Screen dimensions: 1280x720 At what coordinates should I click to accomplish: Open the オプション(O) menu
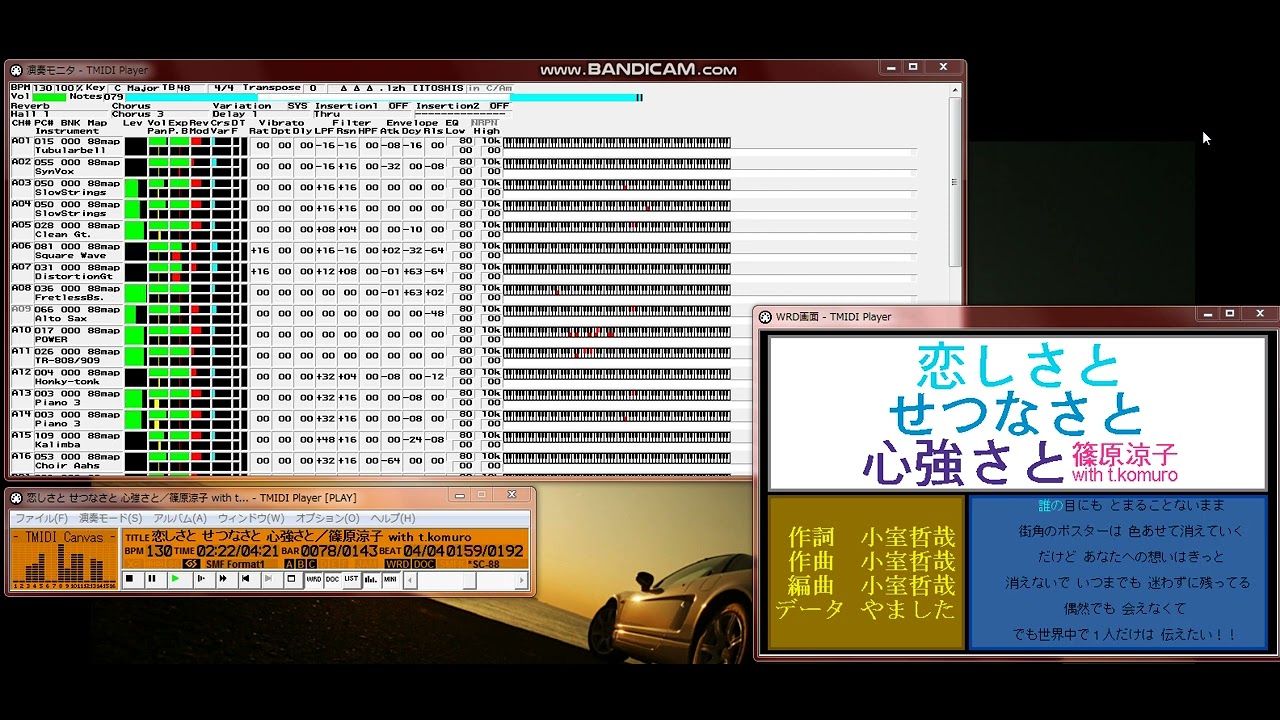[327, 518]
